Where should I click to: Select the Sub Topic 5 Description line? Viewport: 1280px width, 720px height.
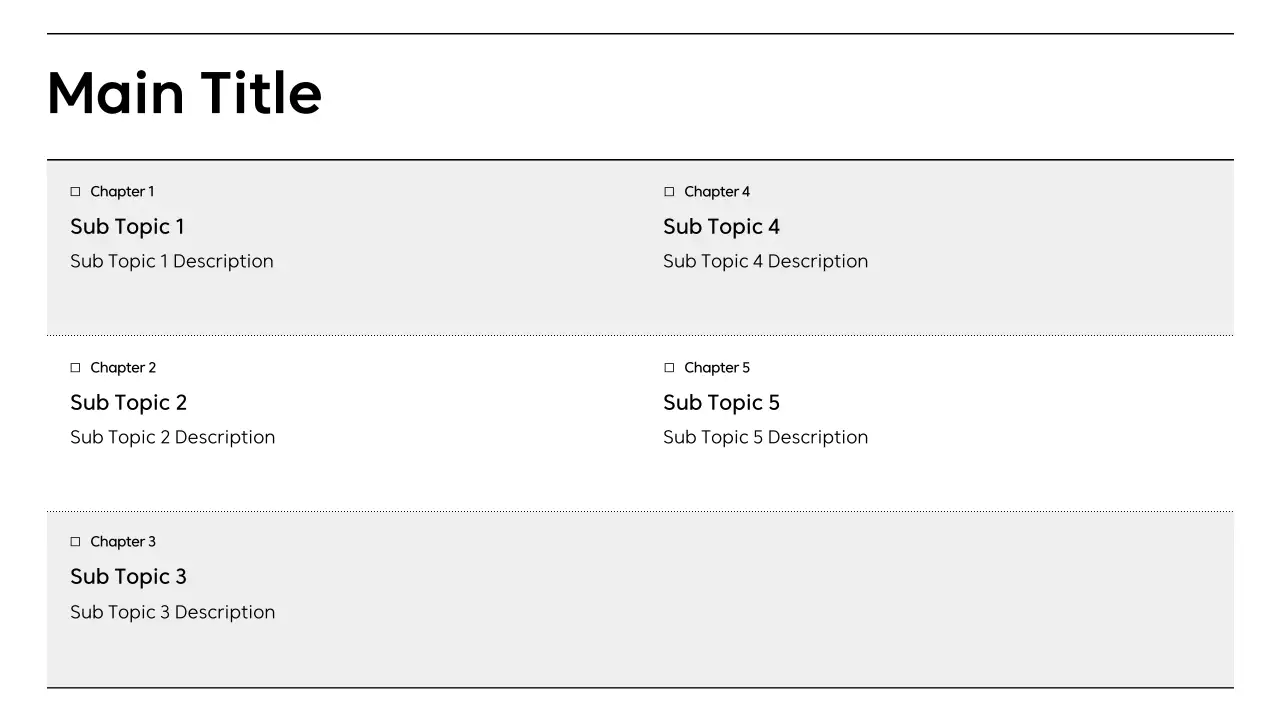[x=765, y=438]
